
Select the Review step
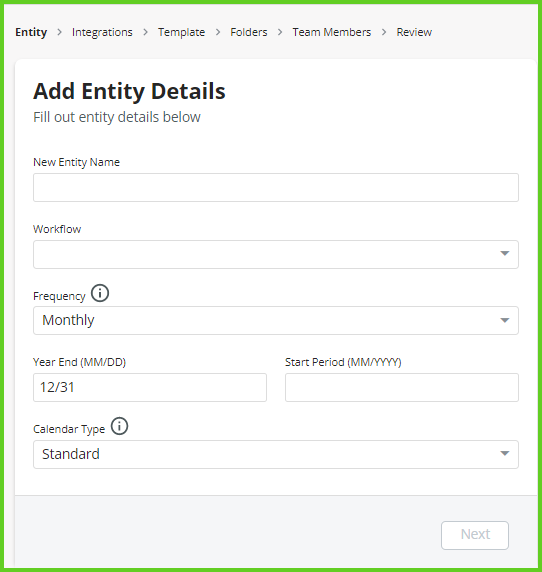[x=414, y=32]
